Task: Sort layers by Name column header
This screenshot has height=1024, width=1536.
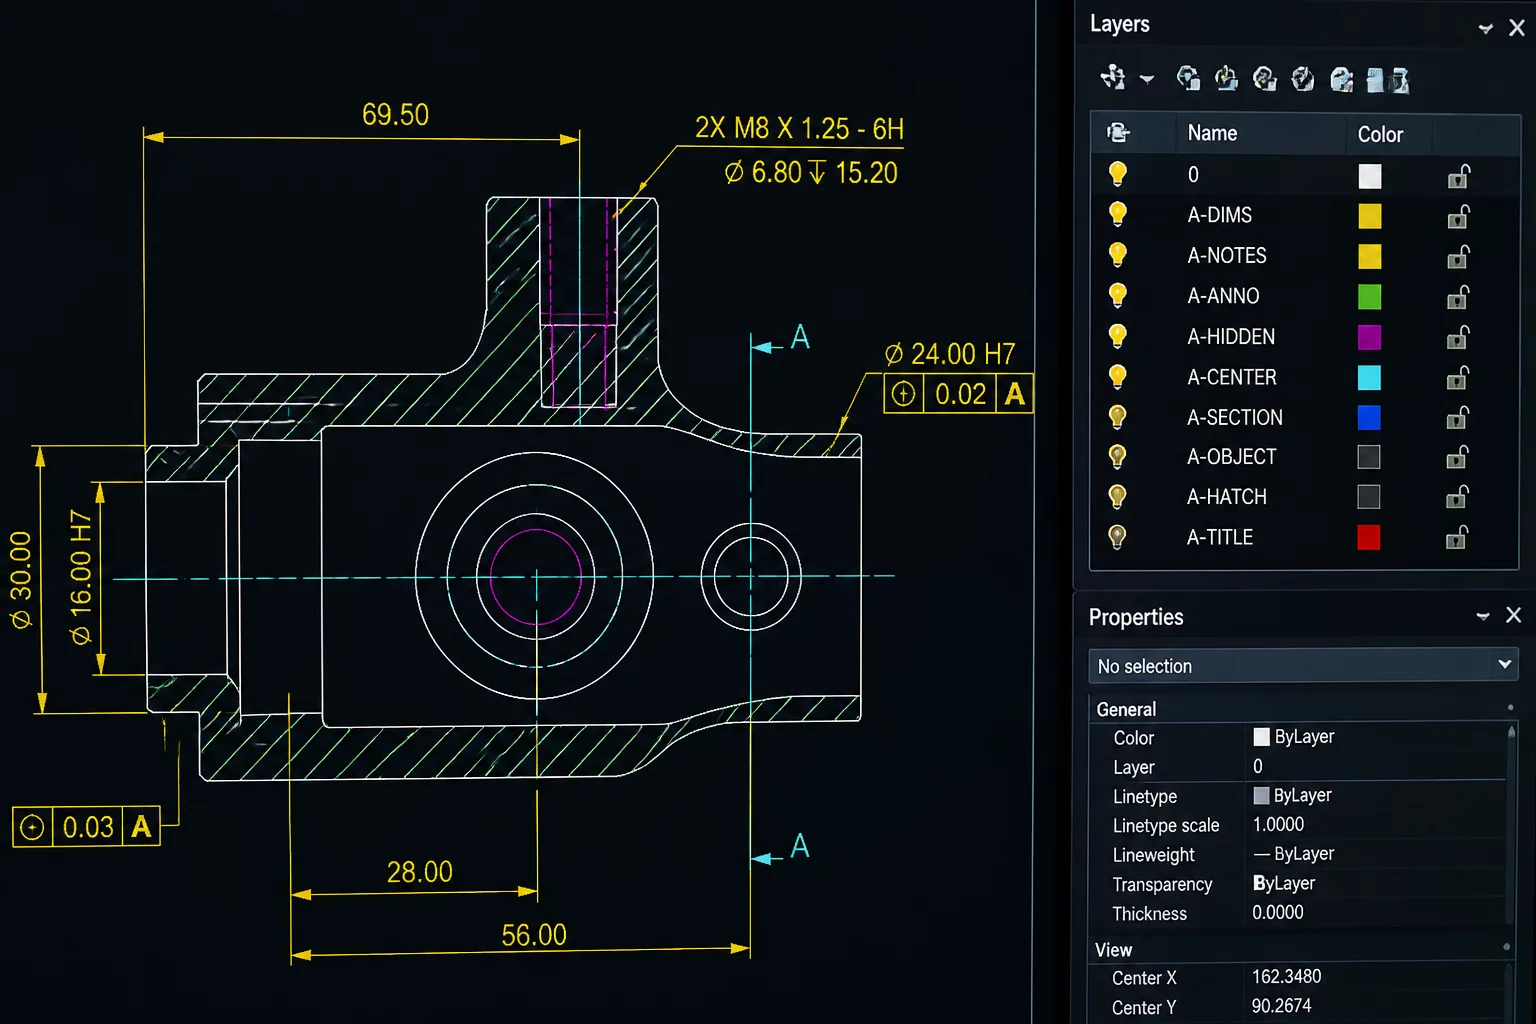Action: point(1212,133)
